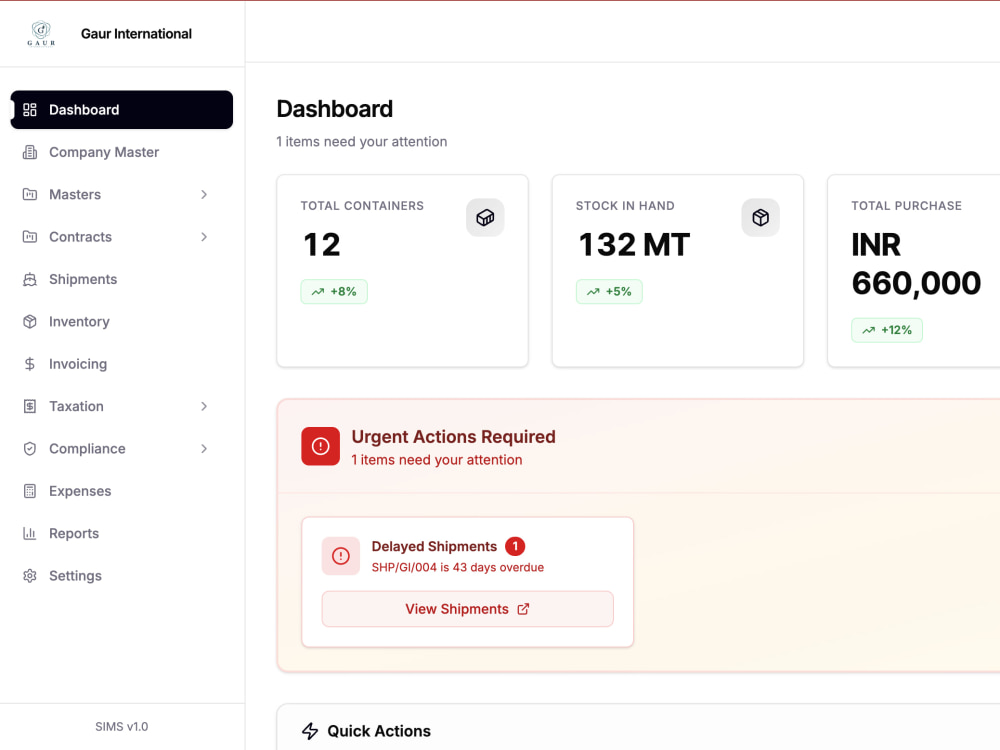1000x750 pixels.
Task: Click the Total Containers value 12
Action: [x=322, y=245]
